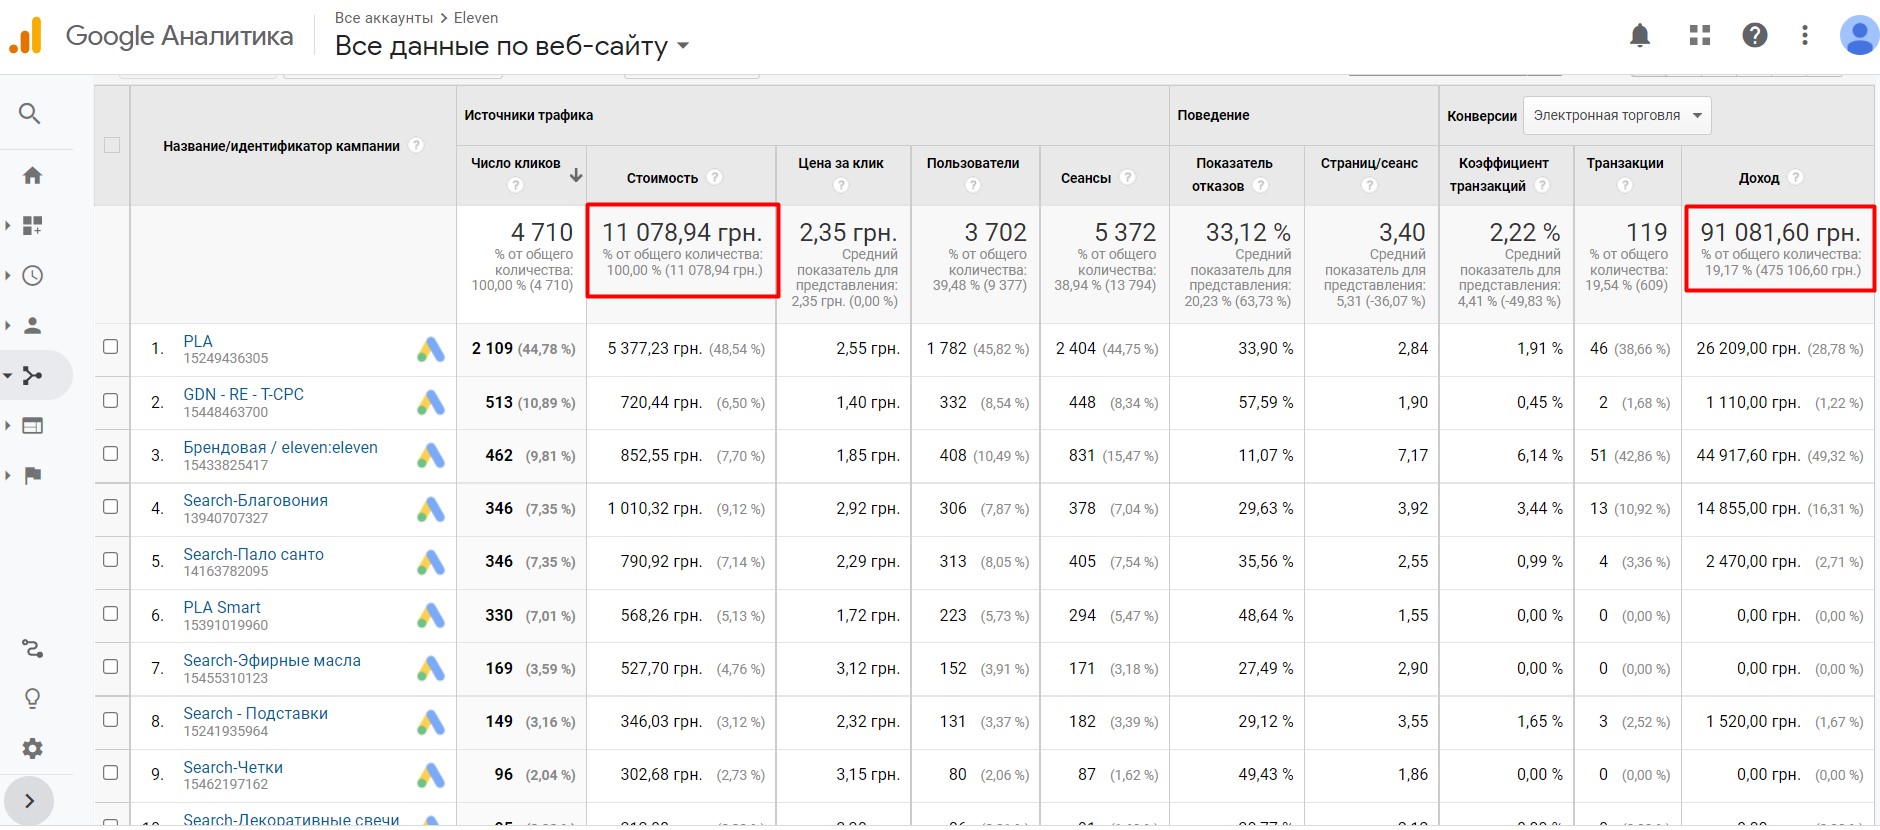This screenshot has height=830, width=1880.
Task: Check the box for Search-Четки row
Action: 111,773
